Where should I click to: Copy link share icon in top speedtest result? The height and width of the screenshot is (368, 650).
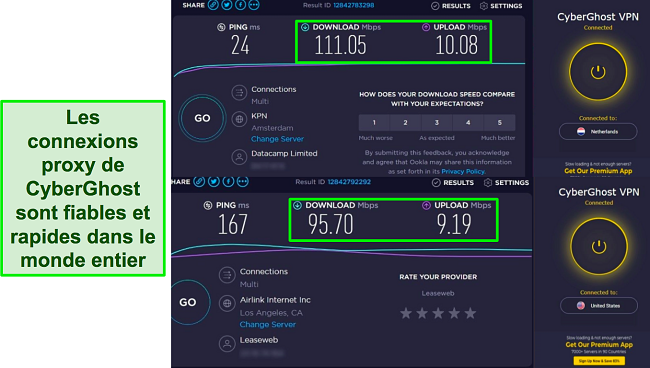pos(213,5)
